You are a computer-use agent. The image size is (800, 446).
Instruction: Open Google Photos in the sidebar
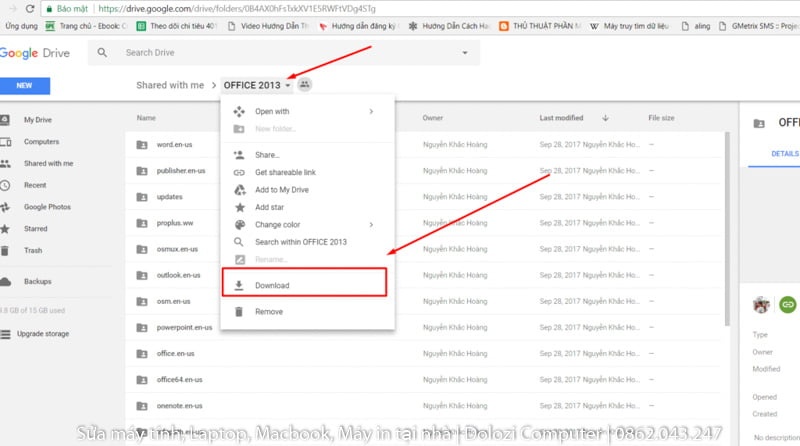(47, 207)
